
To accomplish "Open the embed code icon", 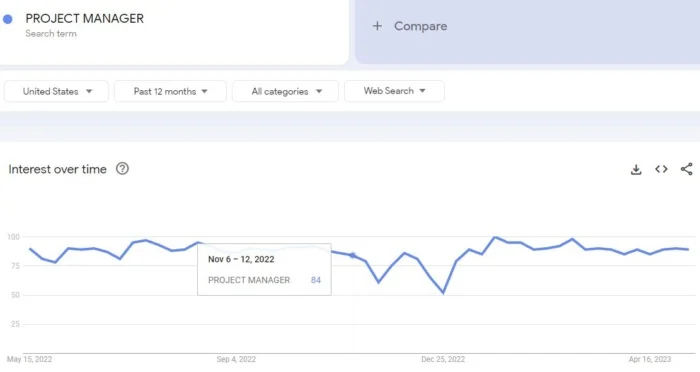I will (661, 169).
